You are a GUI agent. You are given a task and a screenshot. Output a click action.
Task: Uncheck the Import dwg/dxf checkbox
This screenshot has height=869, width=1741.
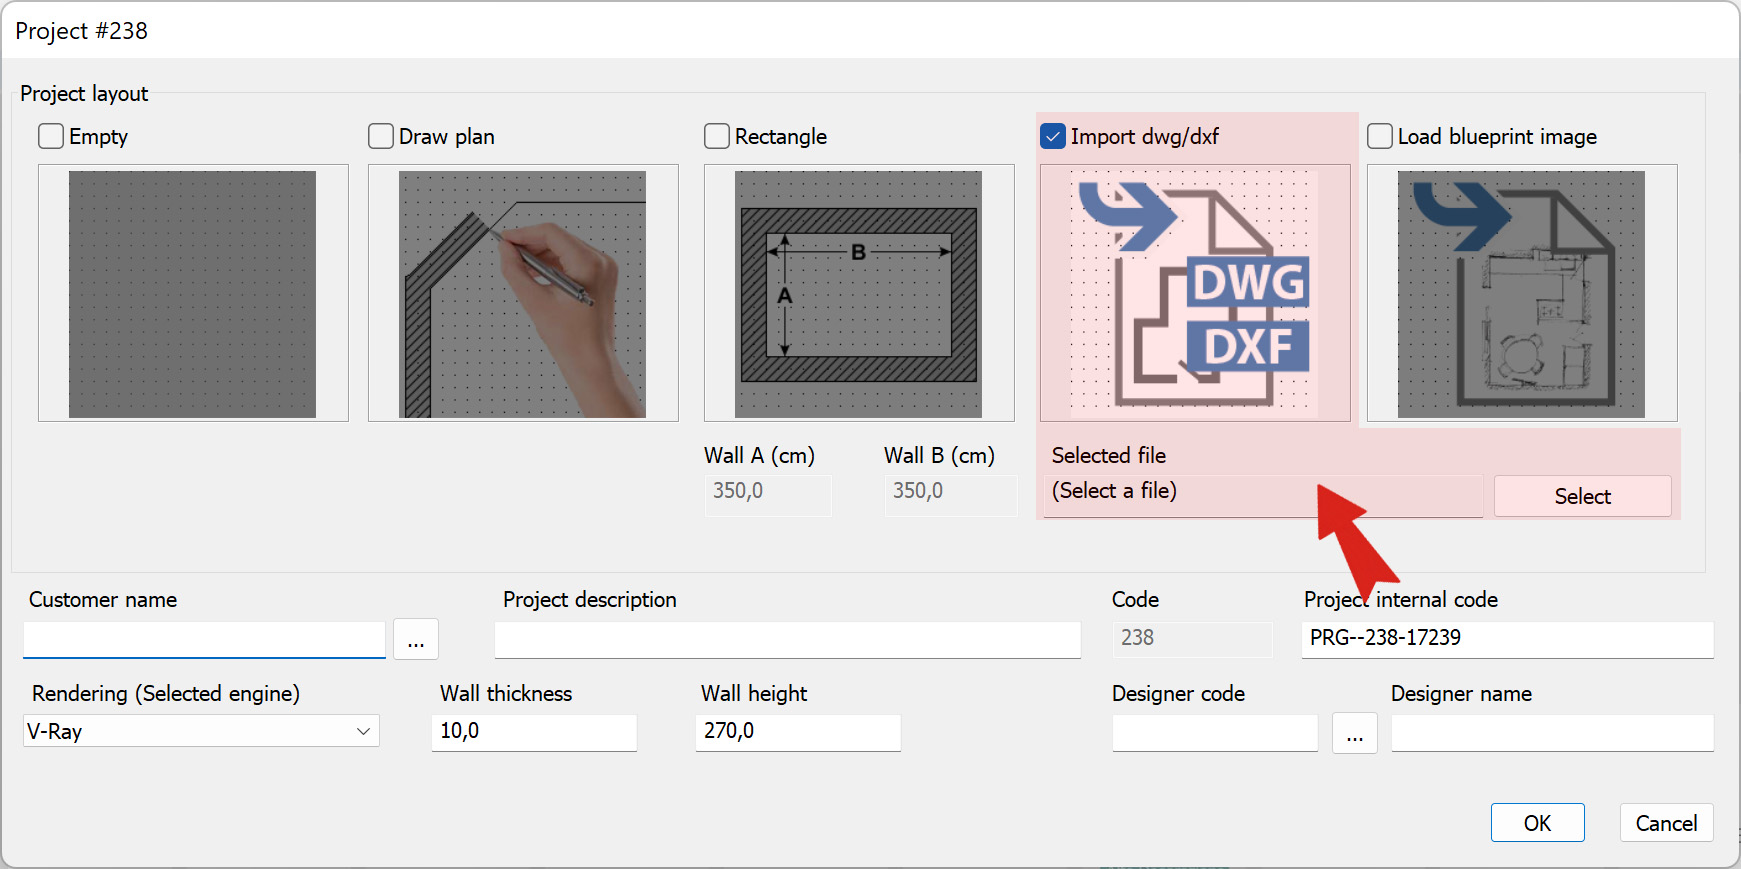[x=1053, y=136]
